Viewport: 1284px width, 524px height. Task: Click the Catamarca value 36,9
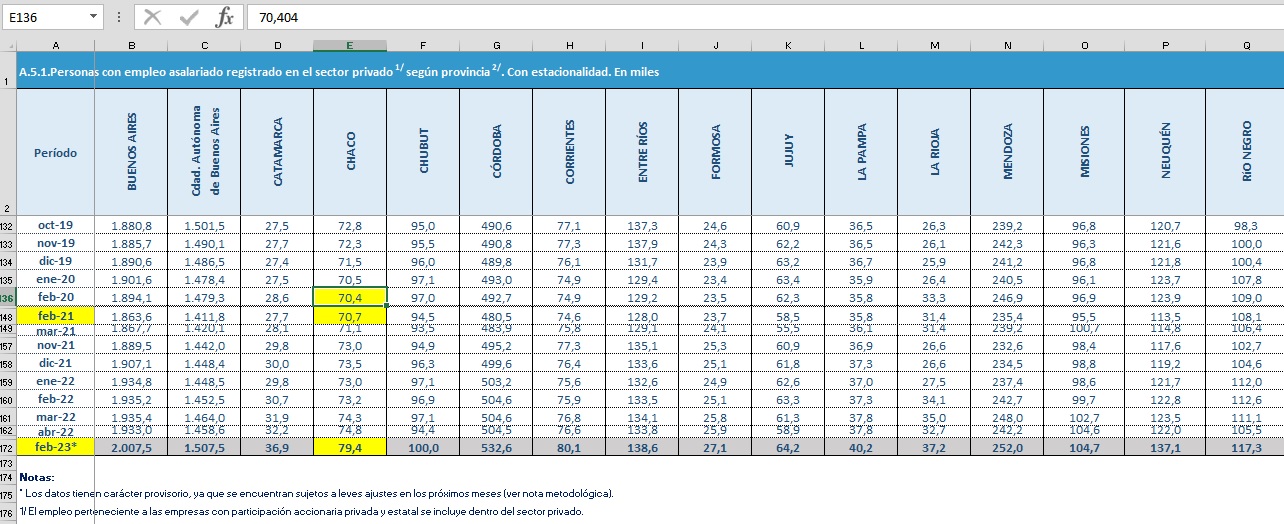[x=277, y=448]
